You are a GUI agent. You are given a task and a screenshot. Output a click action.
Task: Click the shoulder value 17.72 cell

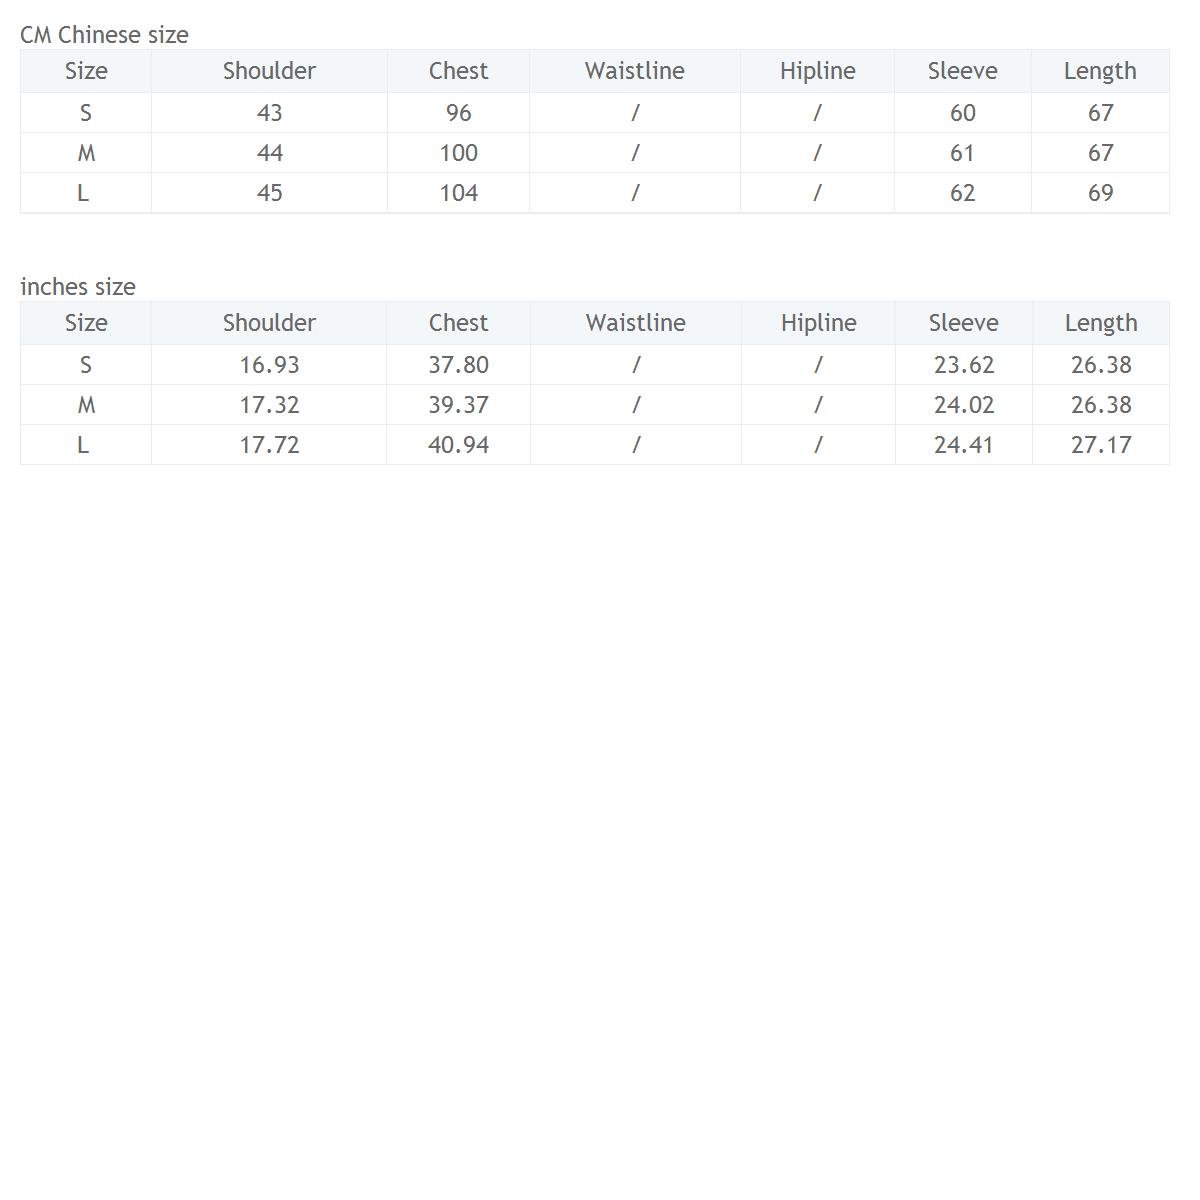pos(269,445)
